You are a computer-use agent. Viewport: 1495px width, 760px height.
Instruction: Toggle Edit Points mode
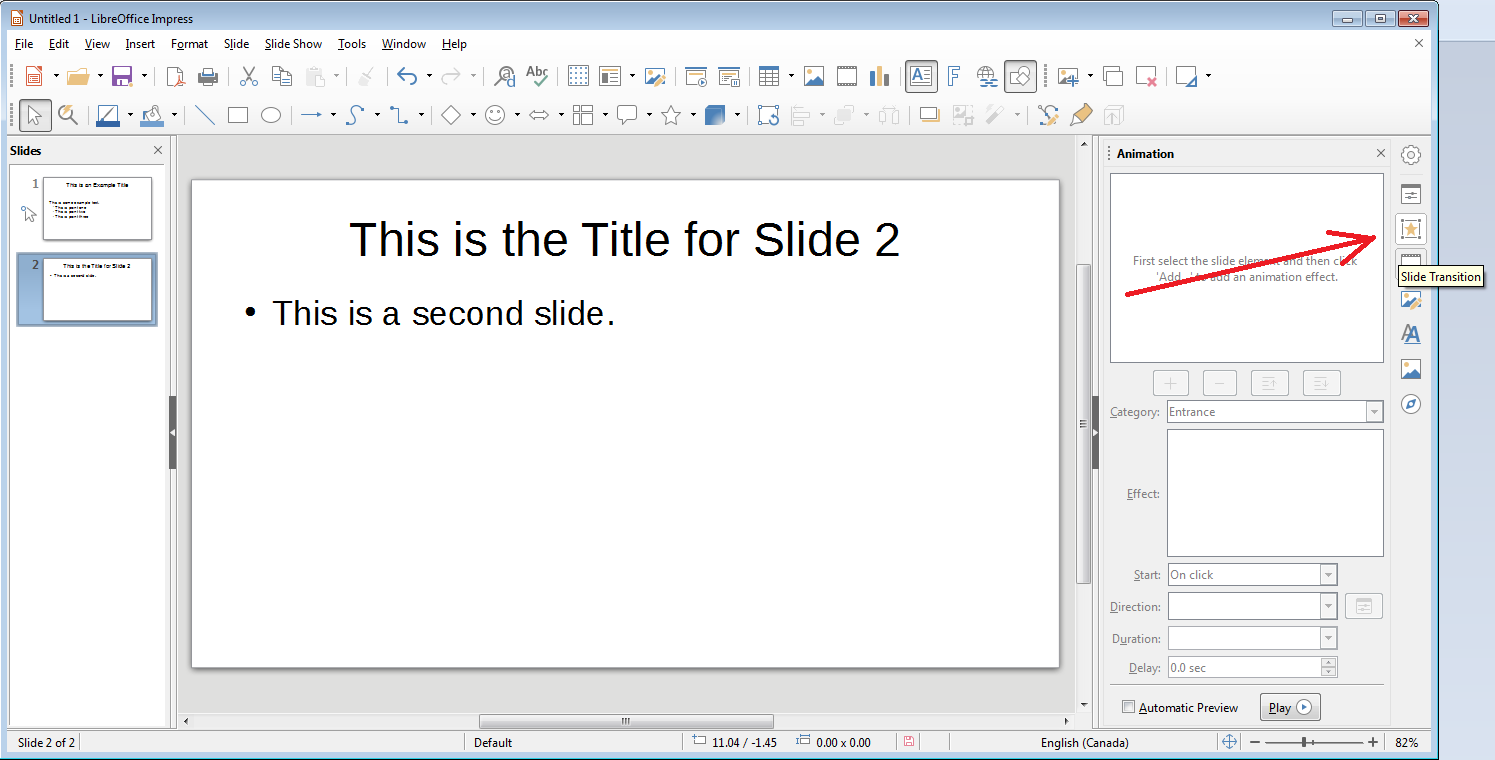(x=1048, y=115)
